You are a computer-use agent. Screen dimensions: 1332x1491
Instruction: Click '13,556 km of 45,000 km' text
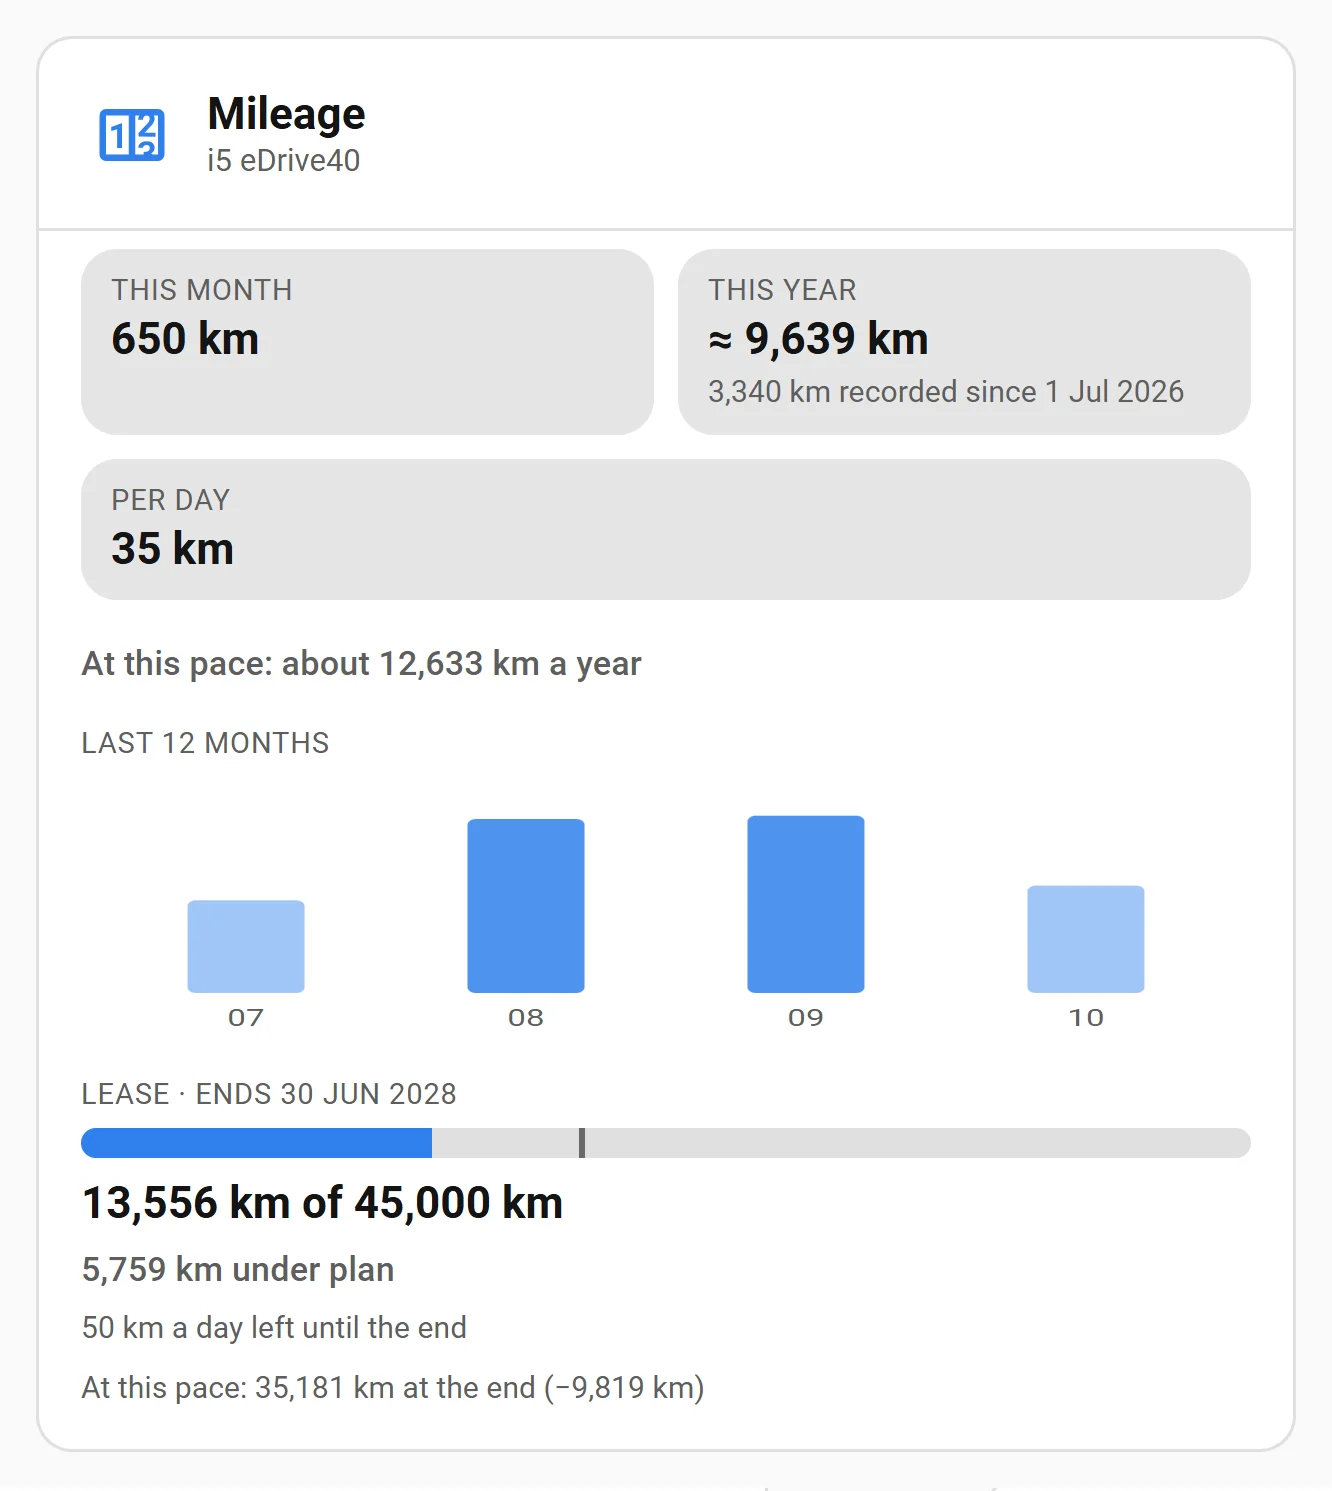pyautogui.click(x=322, y=1203)
